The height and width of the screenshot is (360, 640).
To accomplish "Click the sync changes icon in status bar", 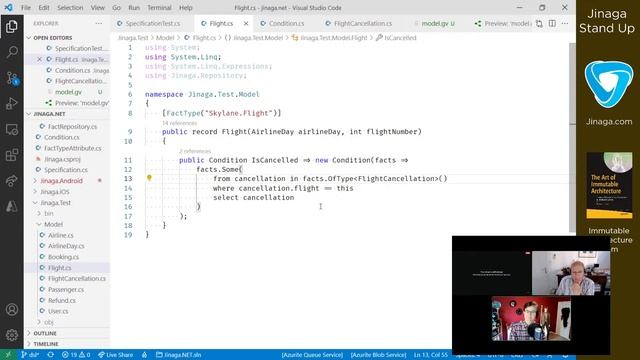I will click(51, 355).
